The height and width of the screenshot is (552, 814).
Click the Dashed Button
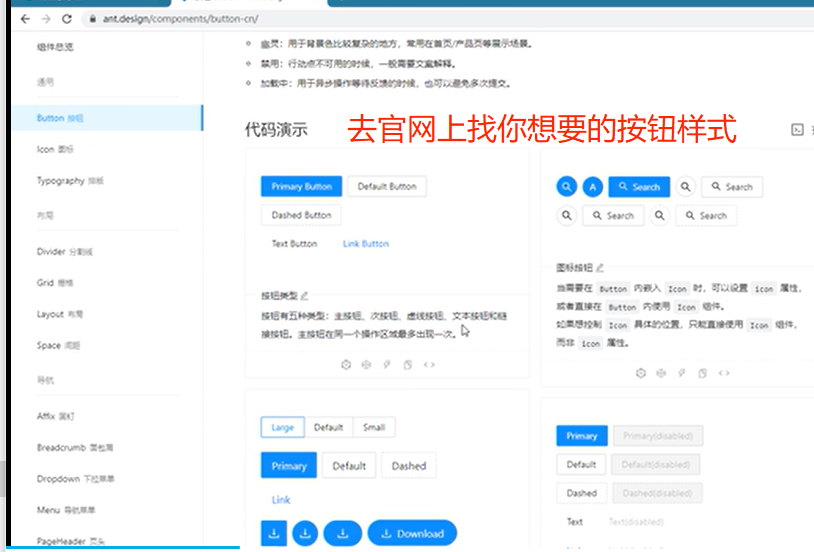[301, 215]
